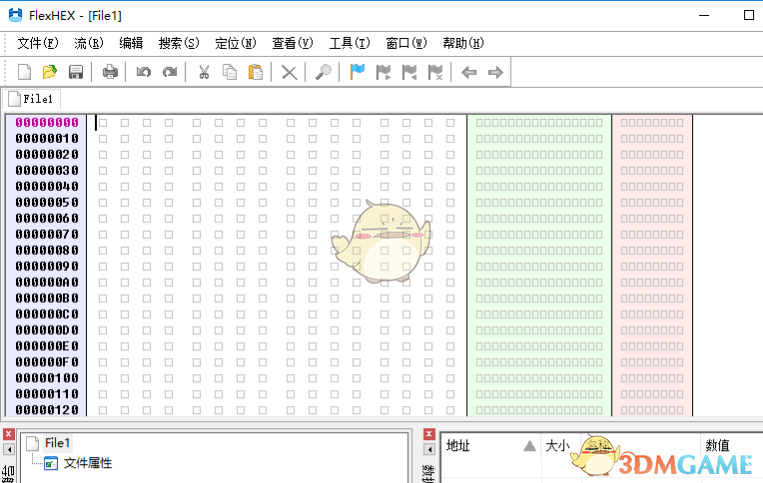Navigate back with left arrow icon
Viewport: 763px width, 483px height.
469,72
